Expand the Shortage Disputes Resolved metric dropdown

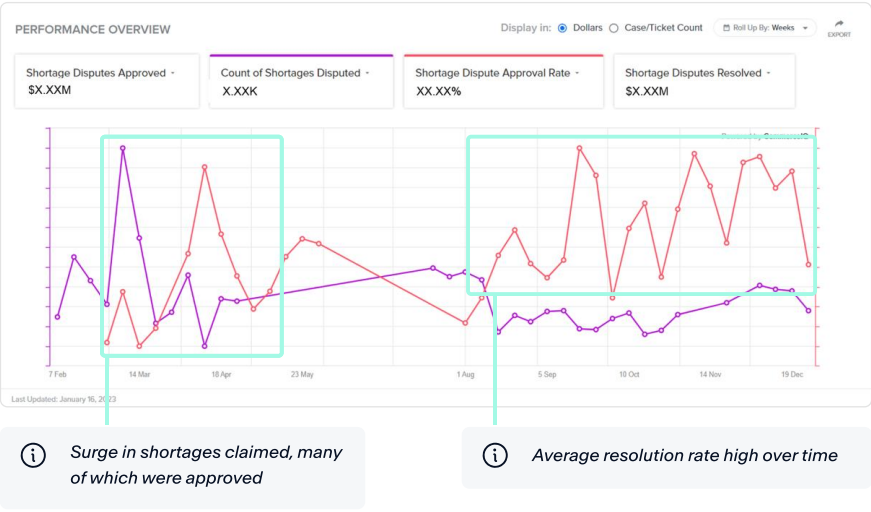(x=768, y=73)
